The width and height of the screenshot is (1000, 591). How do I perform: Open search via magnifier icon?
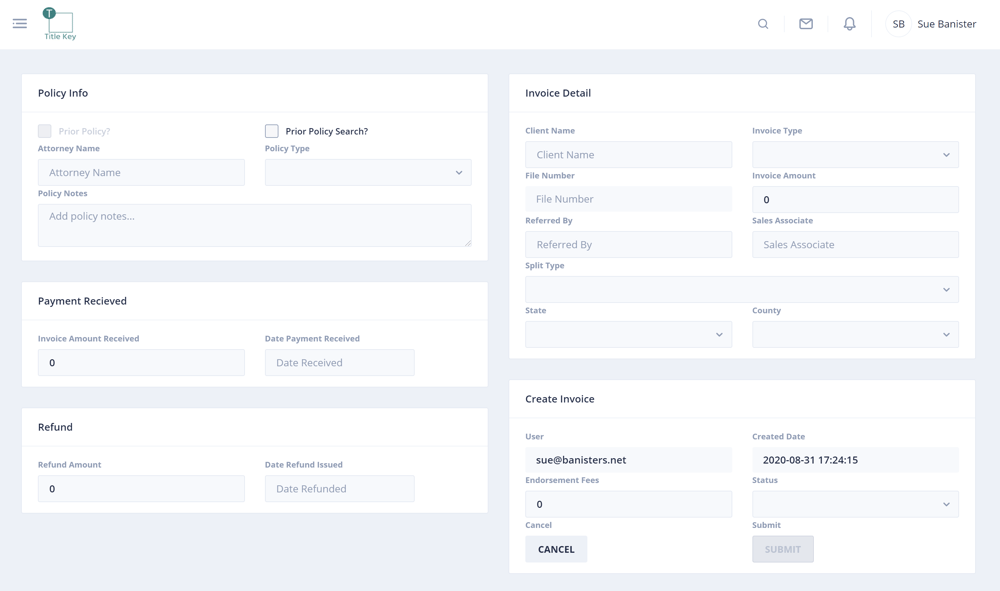763,24
